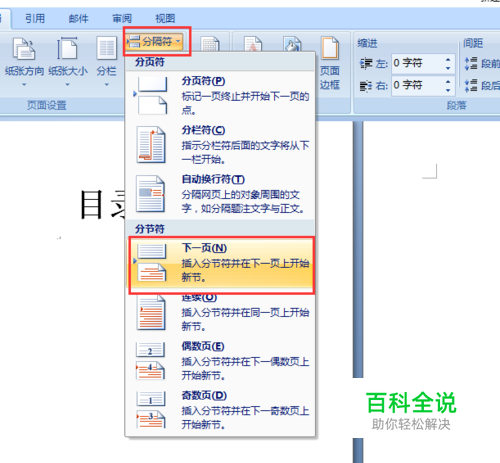Click the 分隔符 breaks button
This screenshot has height=463, width=500.
tap(155, 42)
